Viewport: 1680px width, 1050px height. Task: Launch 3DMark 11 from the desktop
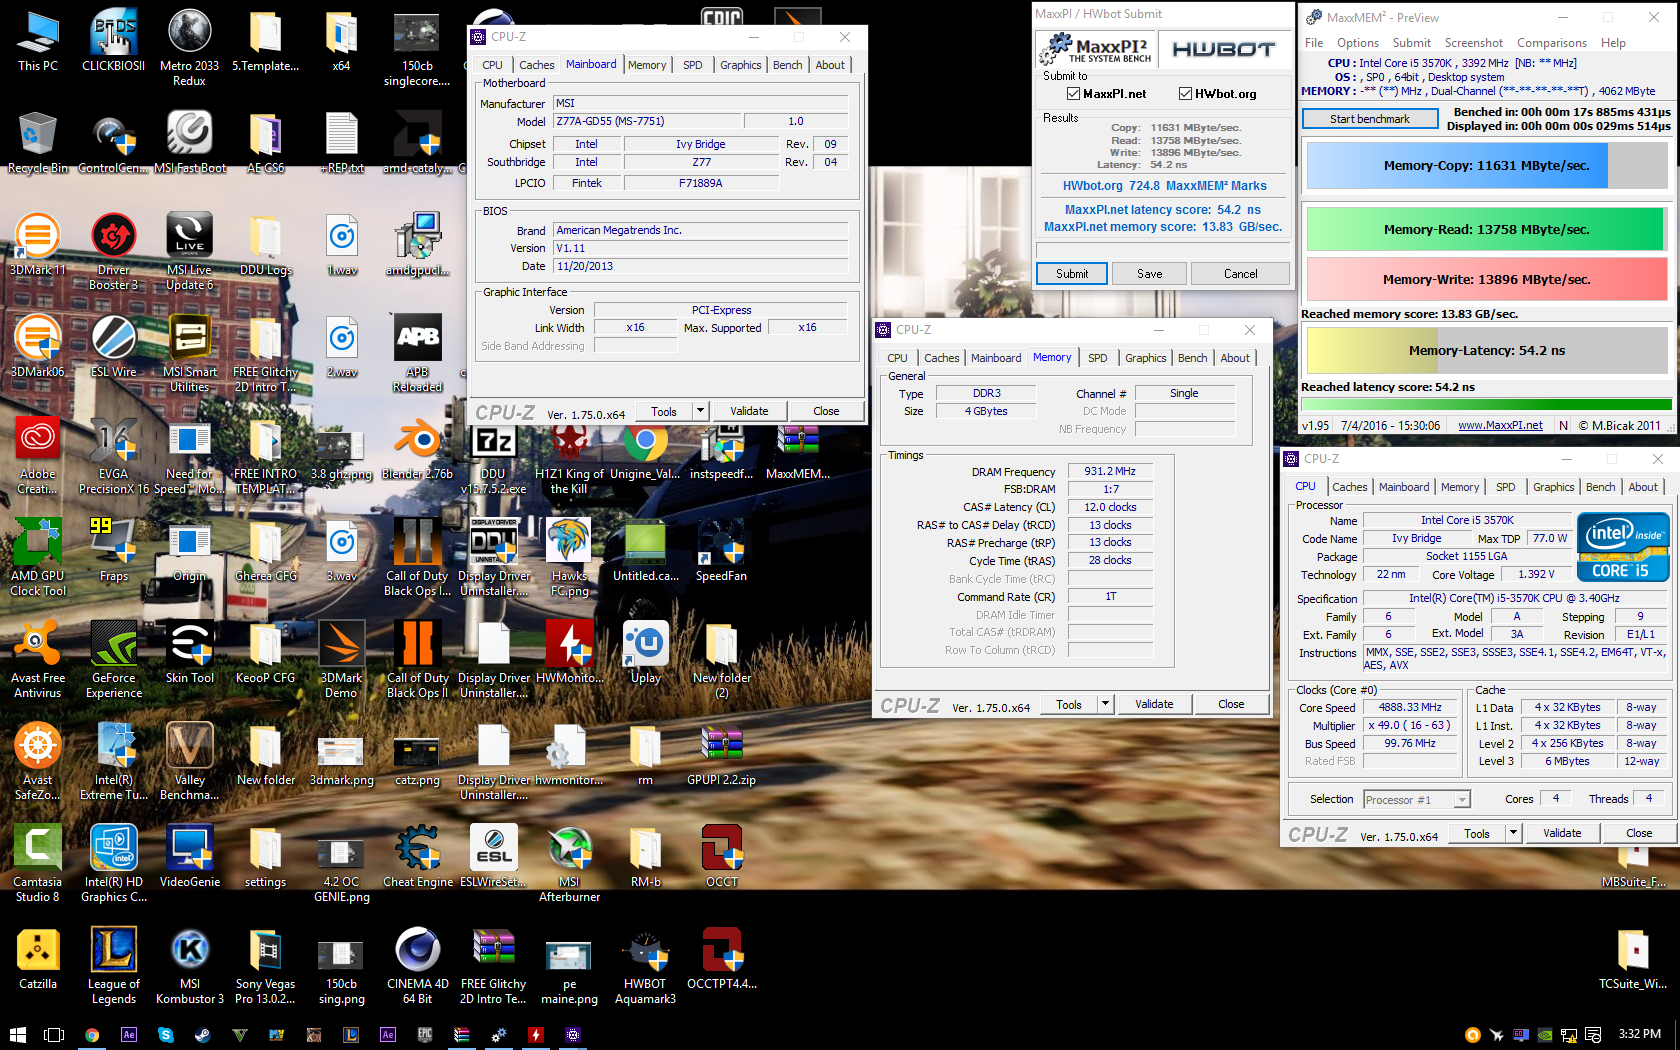38,244
